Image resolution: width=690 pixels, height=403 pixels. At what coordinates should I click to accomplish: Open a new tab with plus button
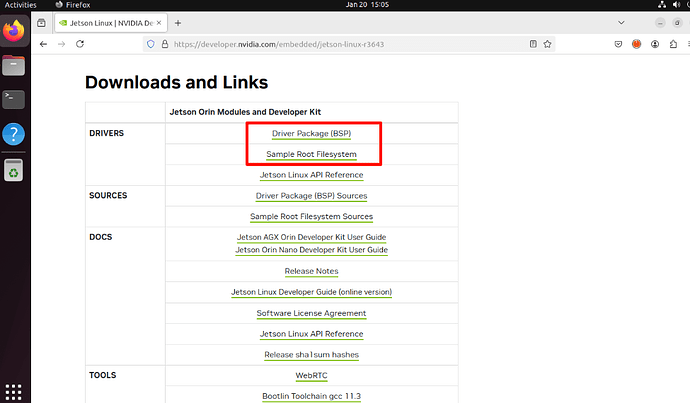pos(178,23)
